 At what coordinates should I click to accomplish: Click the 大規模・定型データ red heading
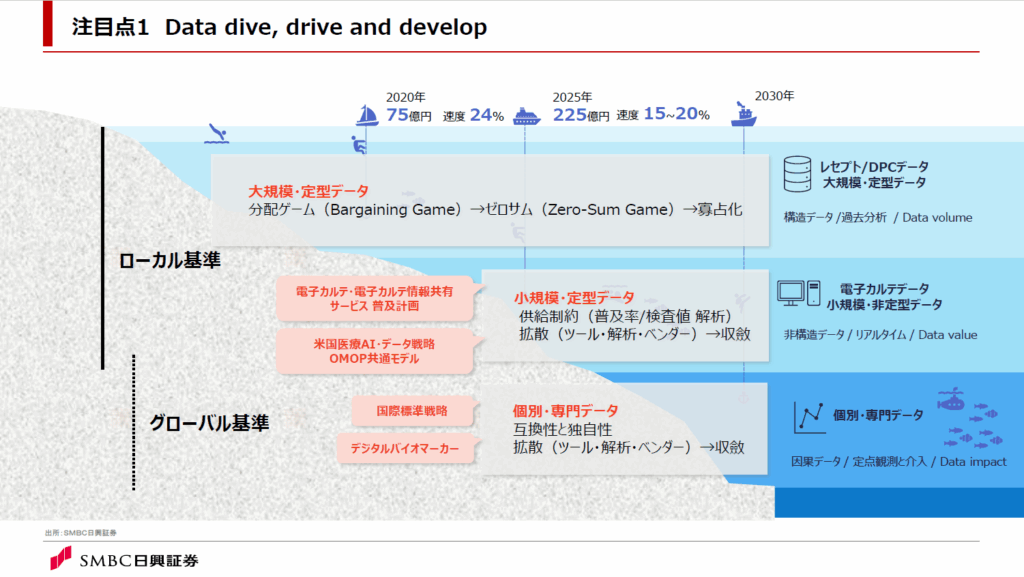(x=308, y=191)
